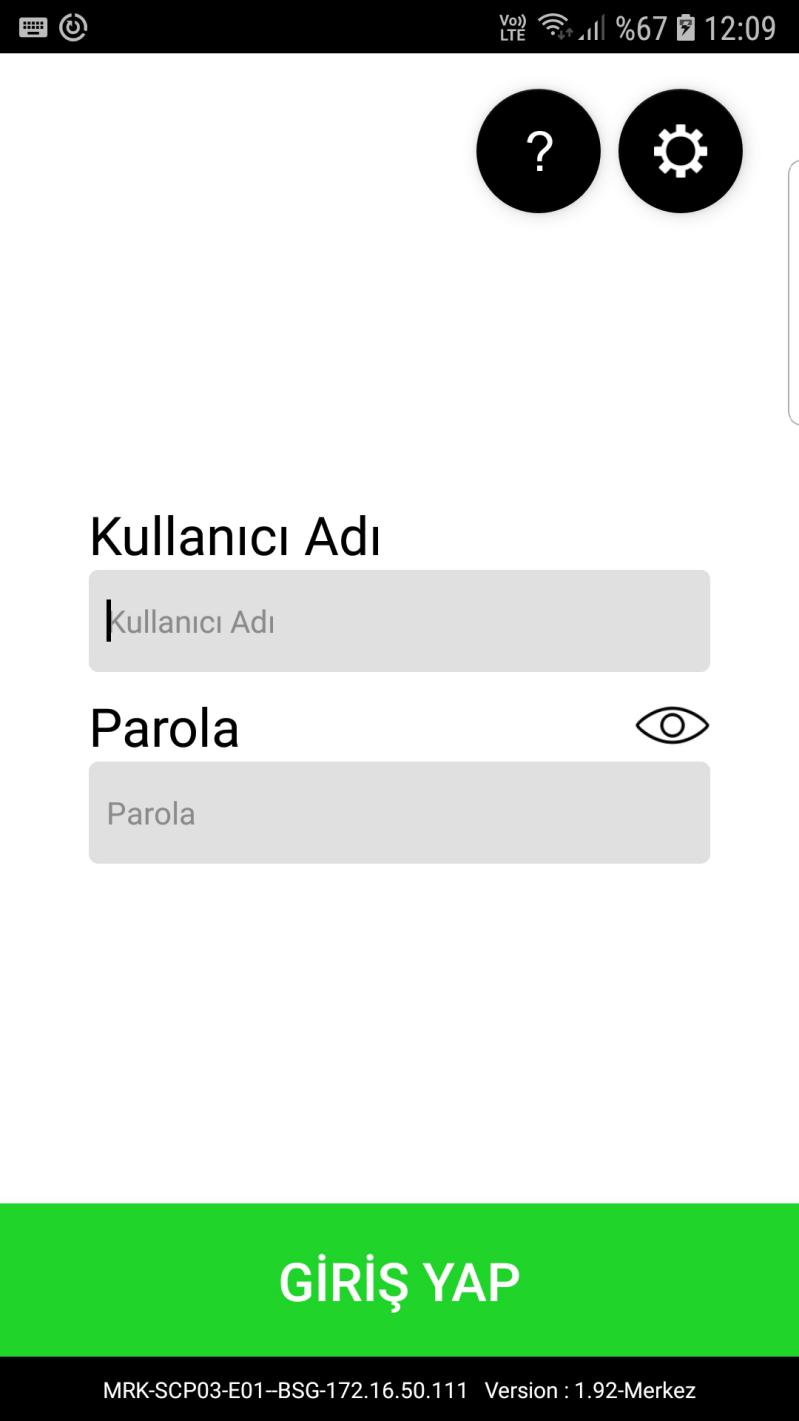Tap the 12:09 clock in status bar
Viewport: 799px width, 1421px height.
coord(740,28)
